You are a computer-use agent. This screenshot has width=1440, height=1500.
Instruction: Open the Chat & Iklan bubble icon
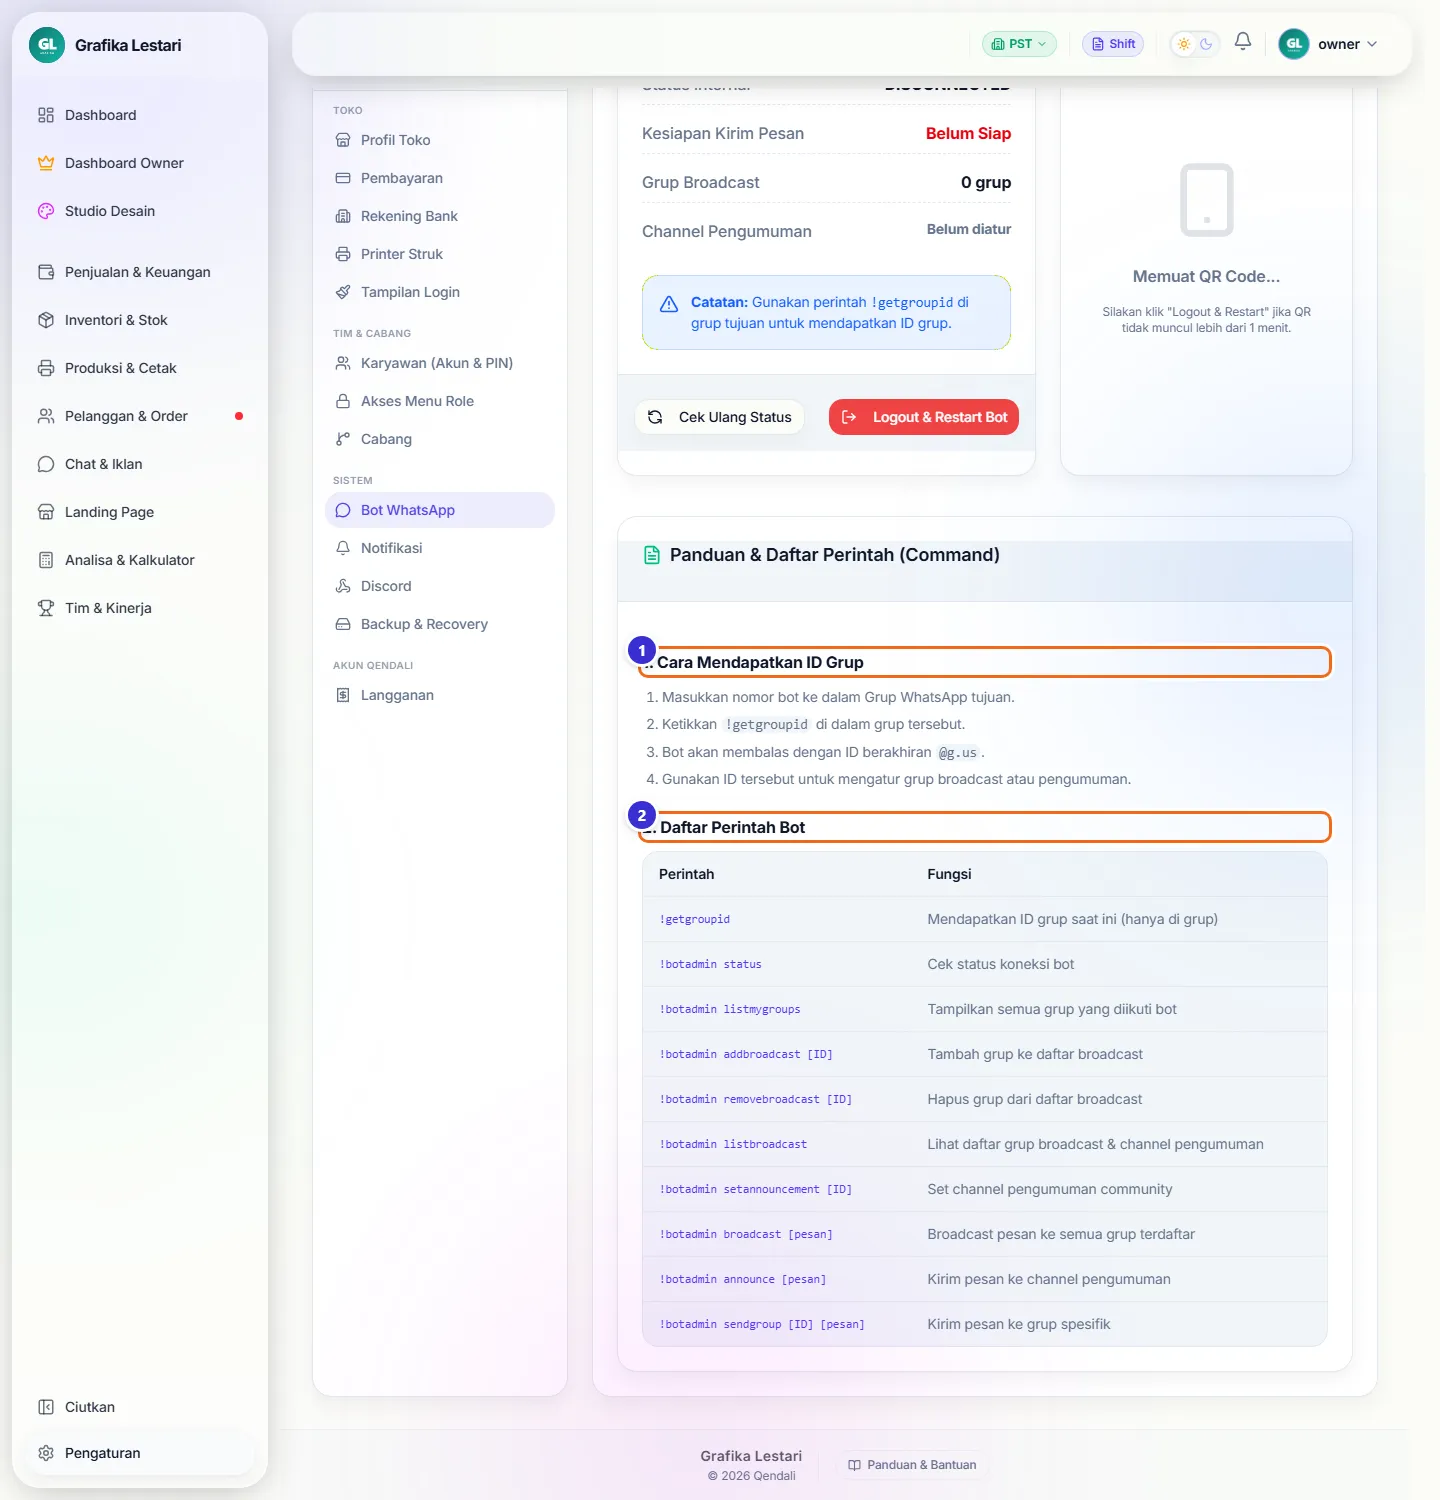[46, 464]
